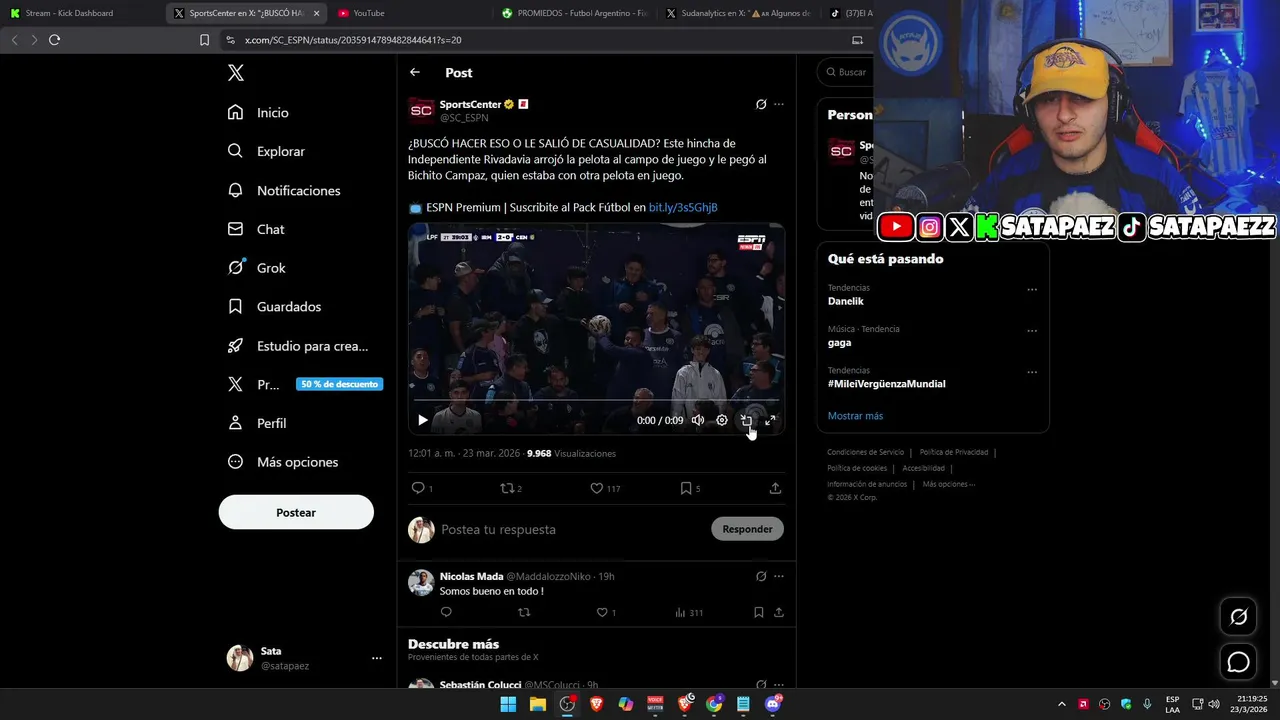Expand video to fullscreen

click(x=770, y=420)
